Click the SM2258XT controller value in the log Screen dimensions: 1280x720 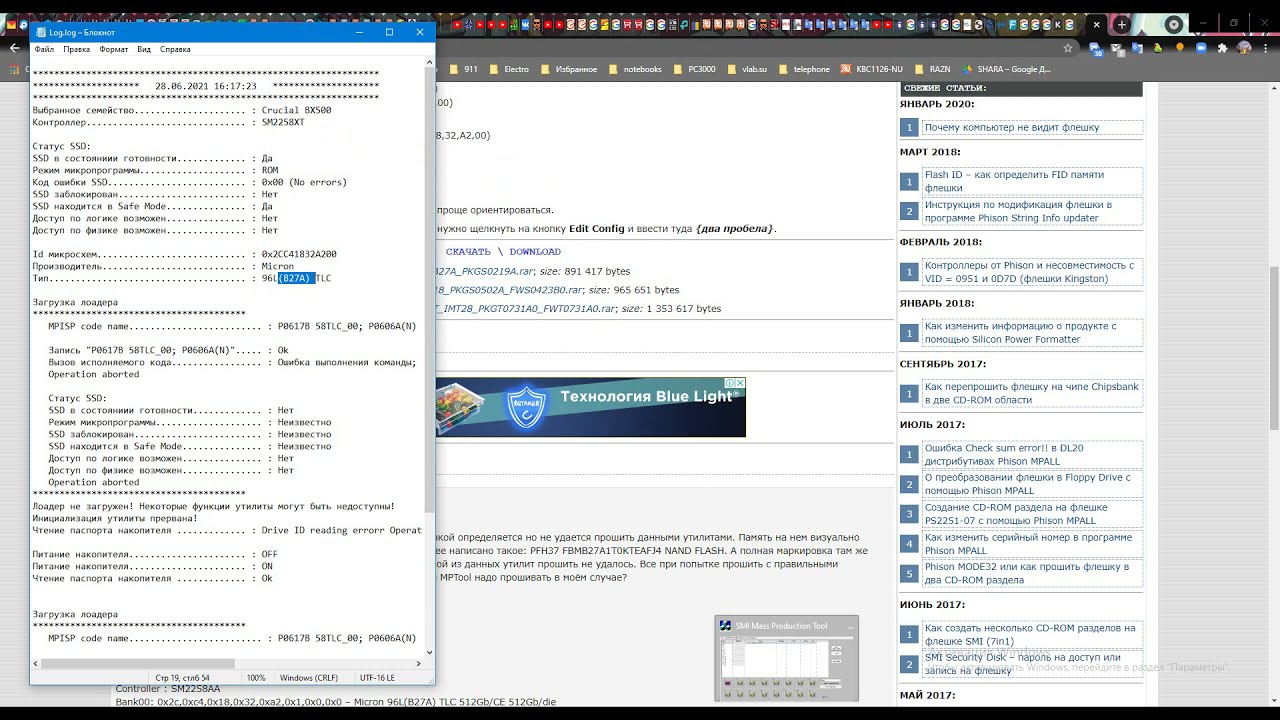(x=283, y=122)
